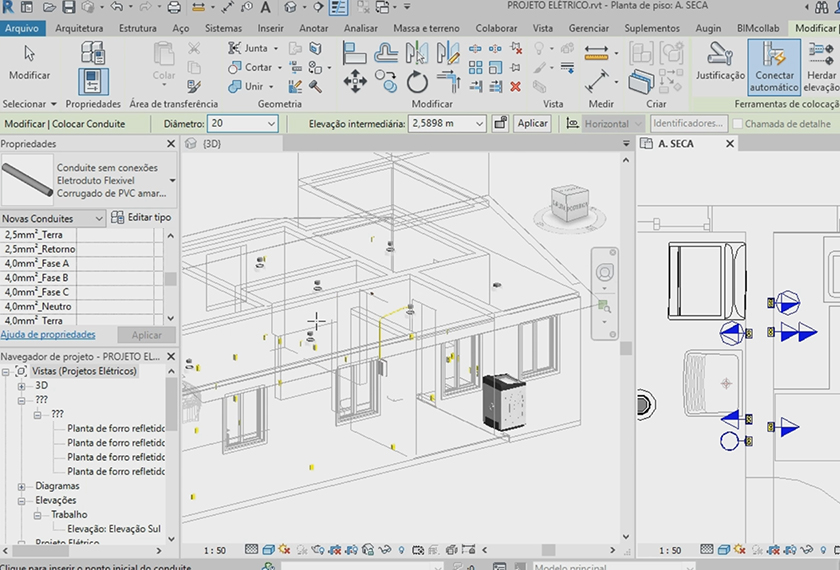Collapse the Elevações tree node
The height and width of the screenshot is (570, 840).
click(x=22, y=500)
